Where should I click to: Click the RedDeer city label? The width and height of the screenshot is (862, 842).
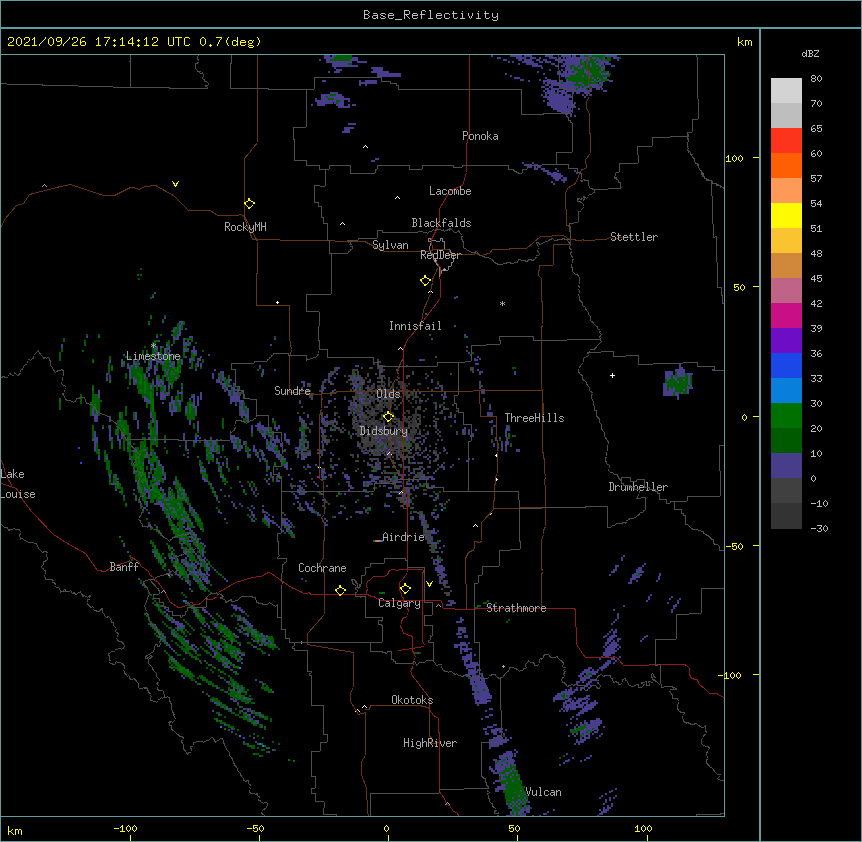tap(440, 255)
